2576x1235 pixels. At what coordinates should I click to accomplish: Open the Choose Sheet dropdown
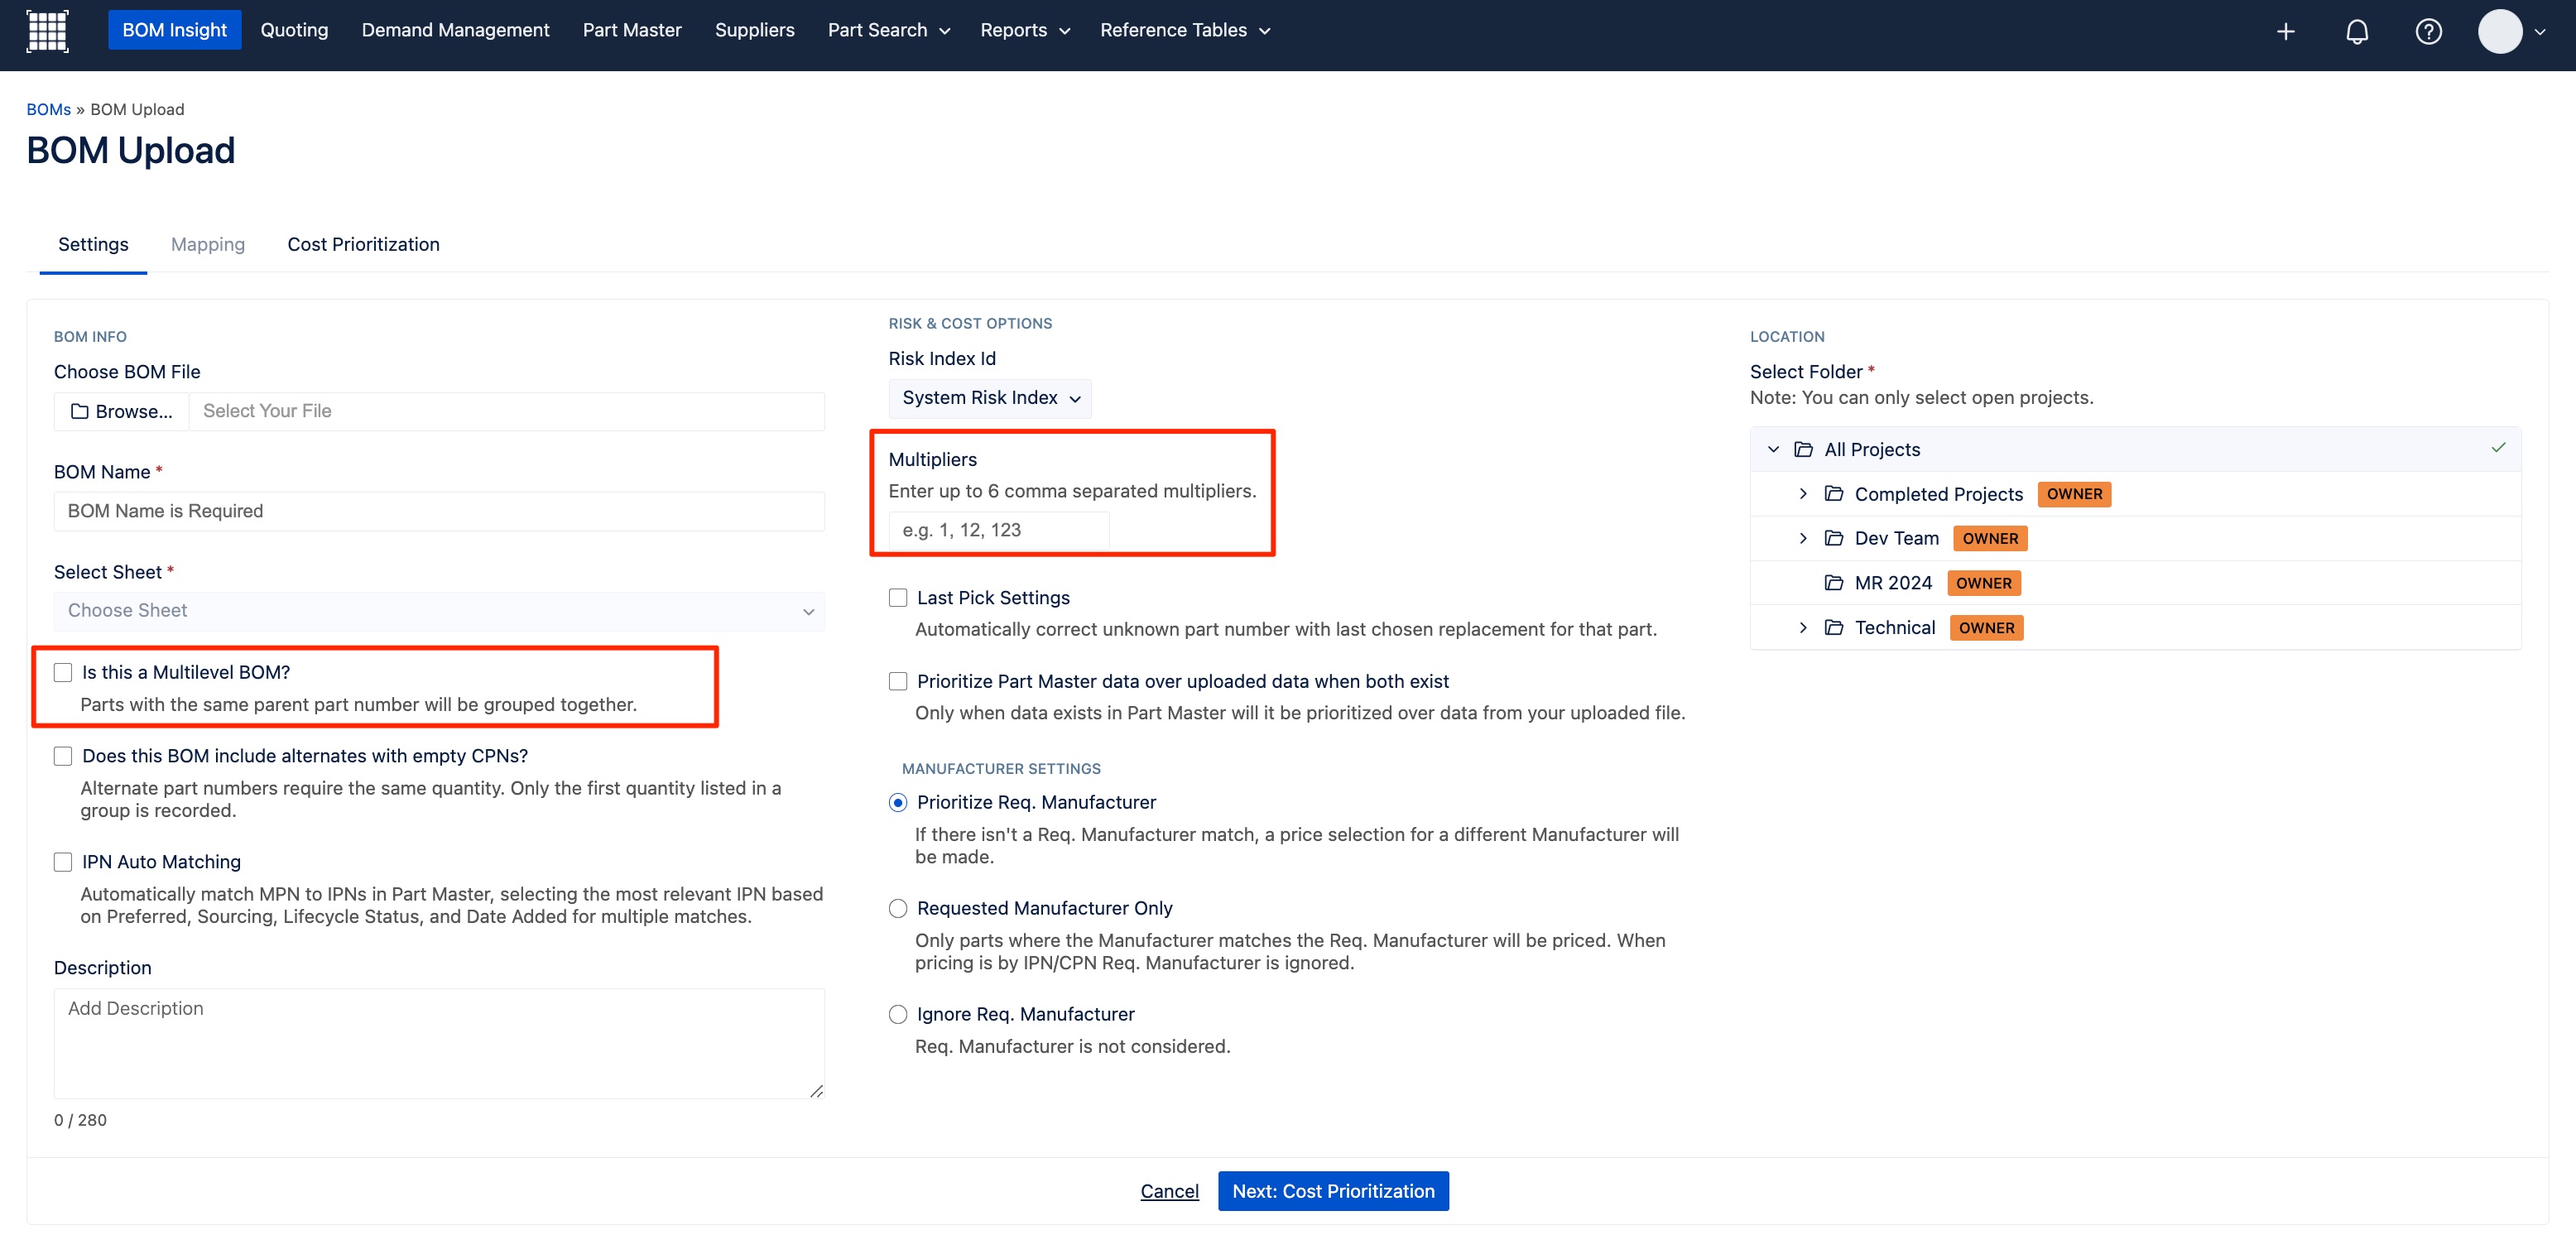439,611
